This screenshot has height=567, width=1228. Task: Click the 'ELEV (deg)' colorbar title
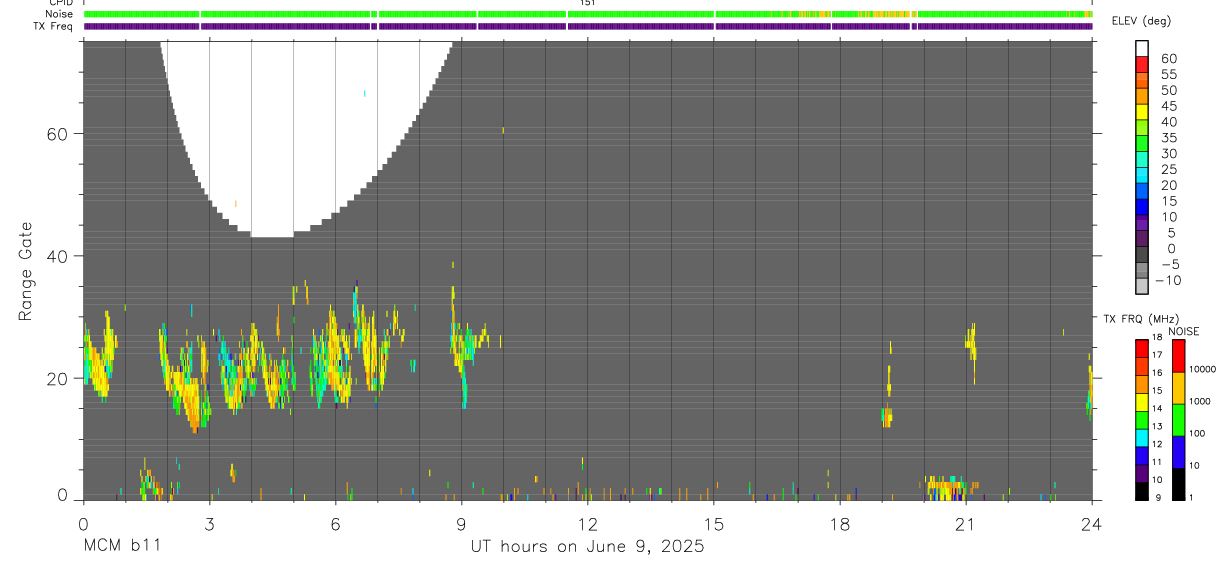tap(1142, 21)
